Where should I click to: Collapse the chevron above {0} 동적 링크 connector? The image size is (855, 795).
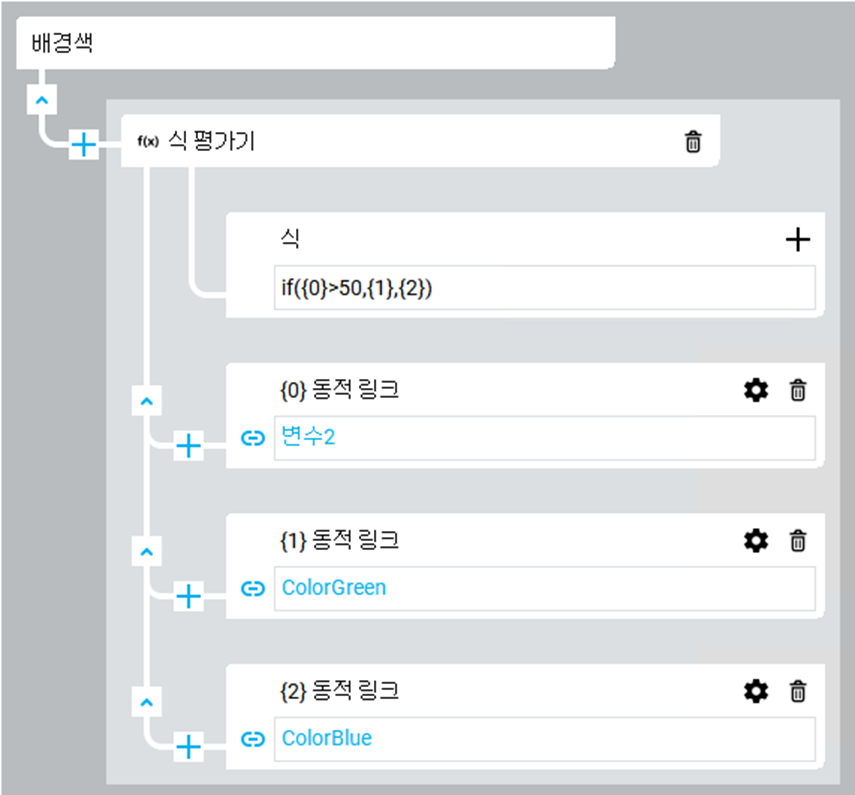(147, 400)
